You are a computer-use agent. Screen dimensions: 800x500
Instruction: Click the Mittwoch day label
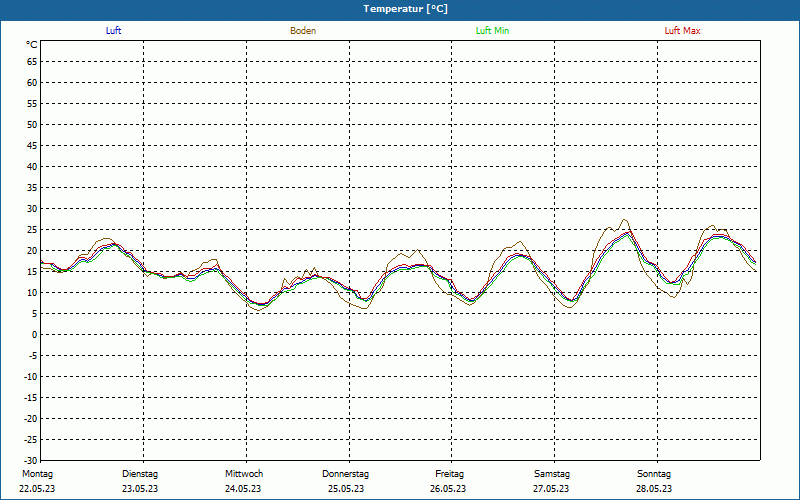244,474
